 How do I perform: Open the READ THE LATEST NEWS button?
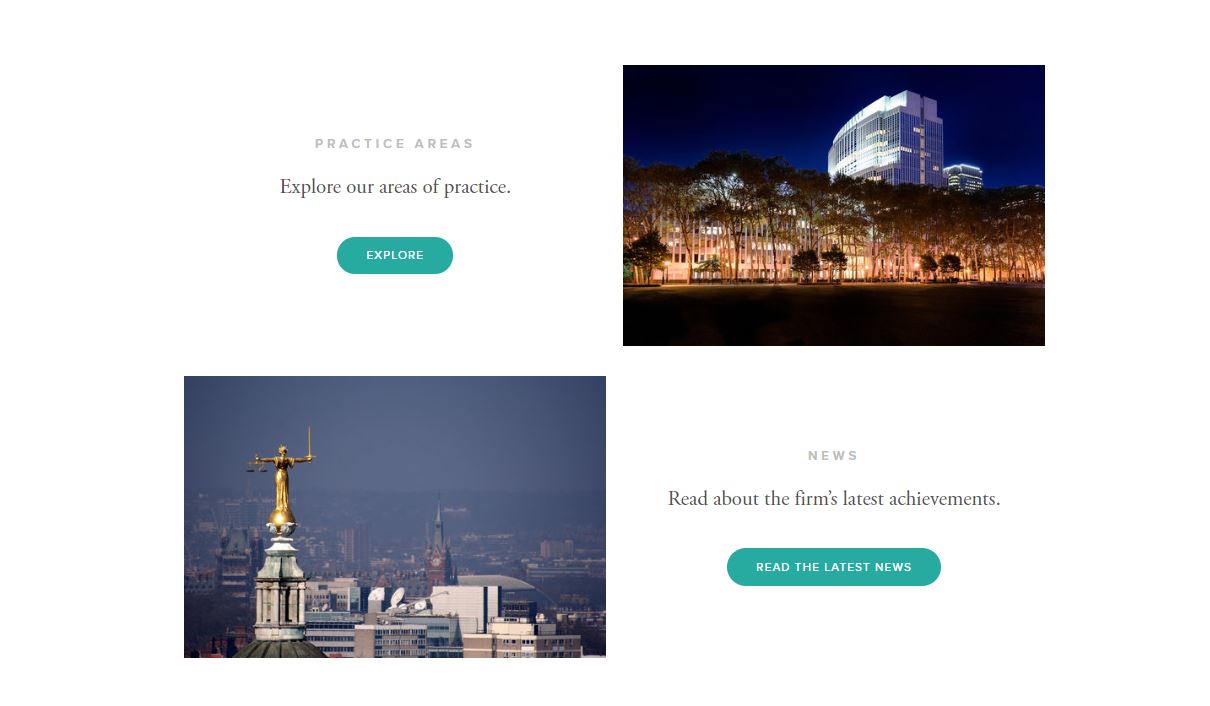[x=833, y=567]
